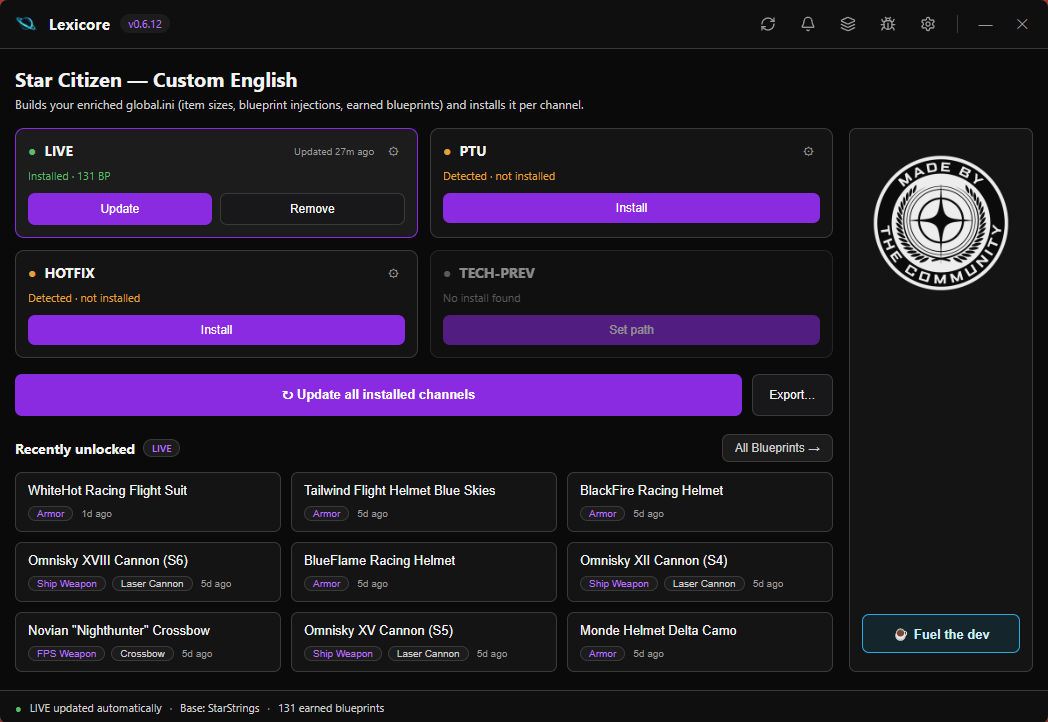Click Fuel the dev button

[x=941, y=634]
